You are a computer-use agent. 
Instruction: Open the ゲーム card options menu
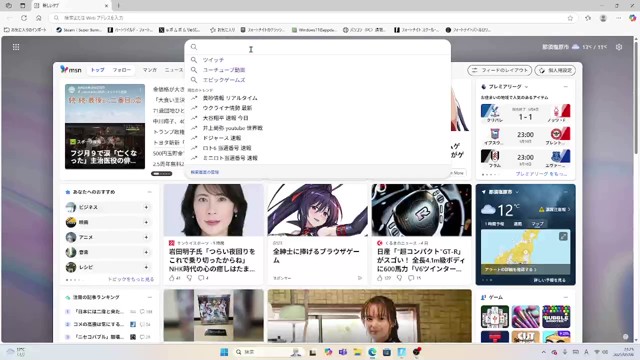(566, 297)
